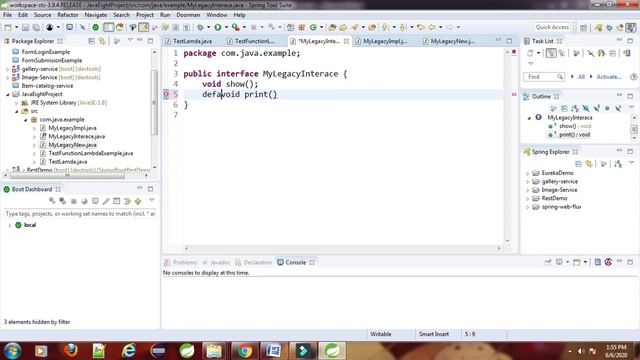Click the Save All toolbar icon
The width and height of the screenshot is (640, 360).
[36, 27]
